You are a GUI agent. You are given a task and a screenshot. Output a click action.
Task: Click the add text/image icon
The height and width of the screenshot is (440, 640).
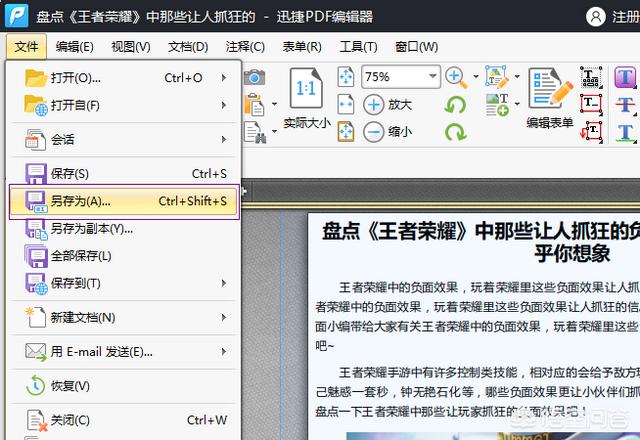tap(497, 105)
